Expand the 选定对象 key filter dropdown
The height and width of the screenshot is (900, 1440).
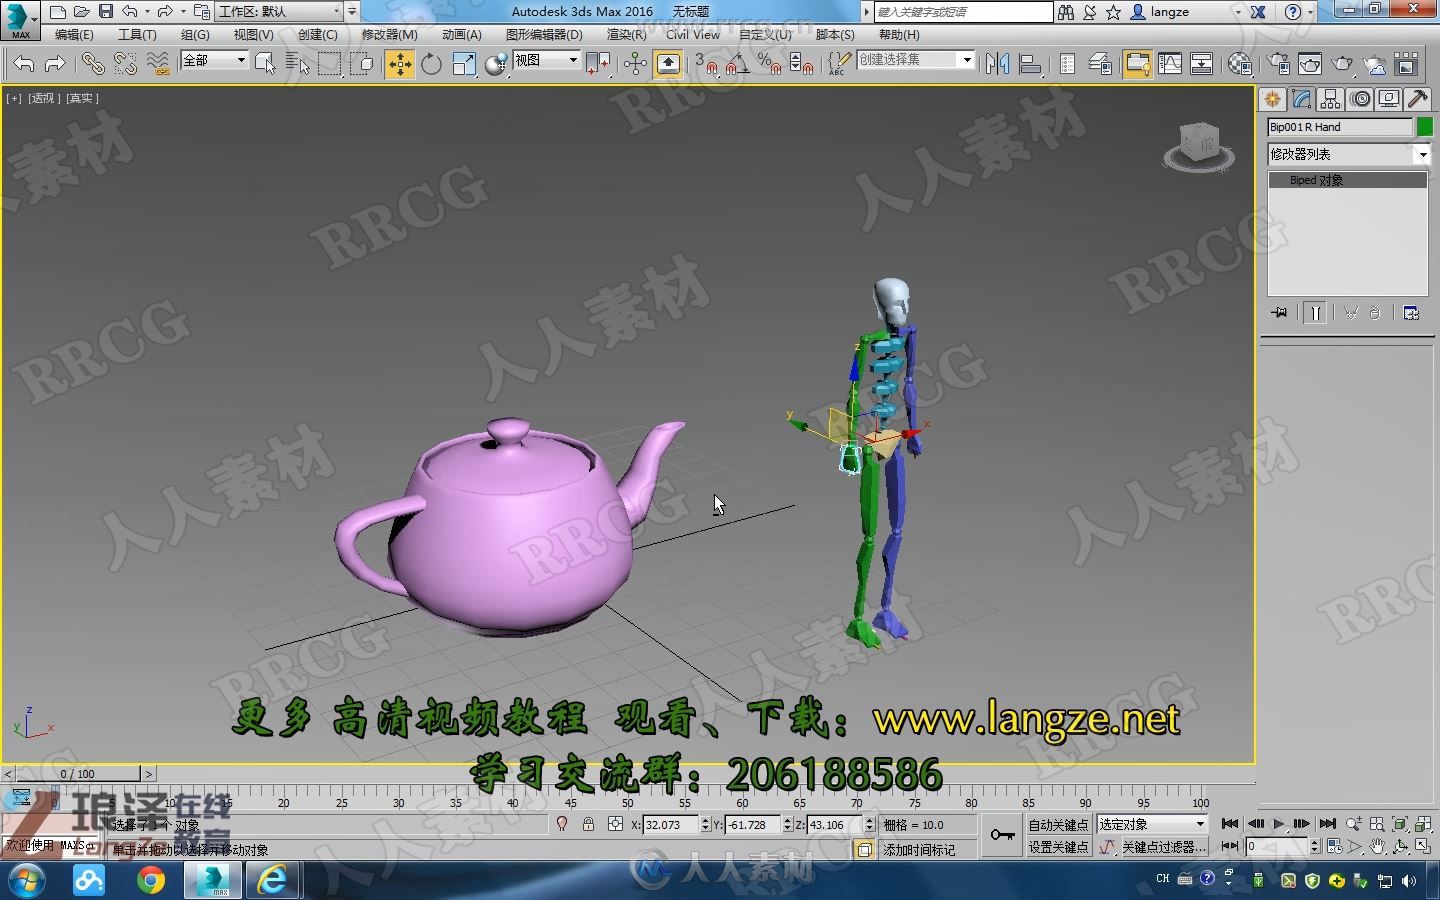[1200, 824]
